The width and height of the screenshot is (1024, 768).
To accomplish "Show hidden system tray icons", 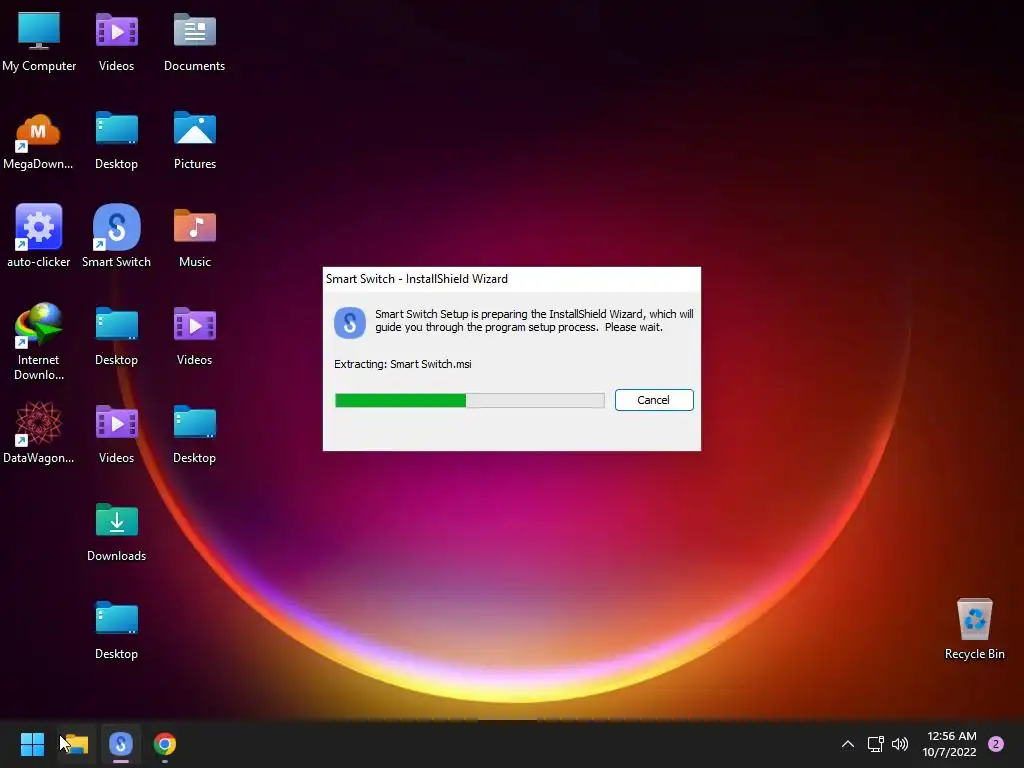I will tap(848, 744).
